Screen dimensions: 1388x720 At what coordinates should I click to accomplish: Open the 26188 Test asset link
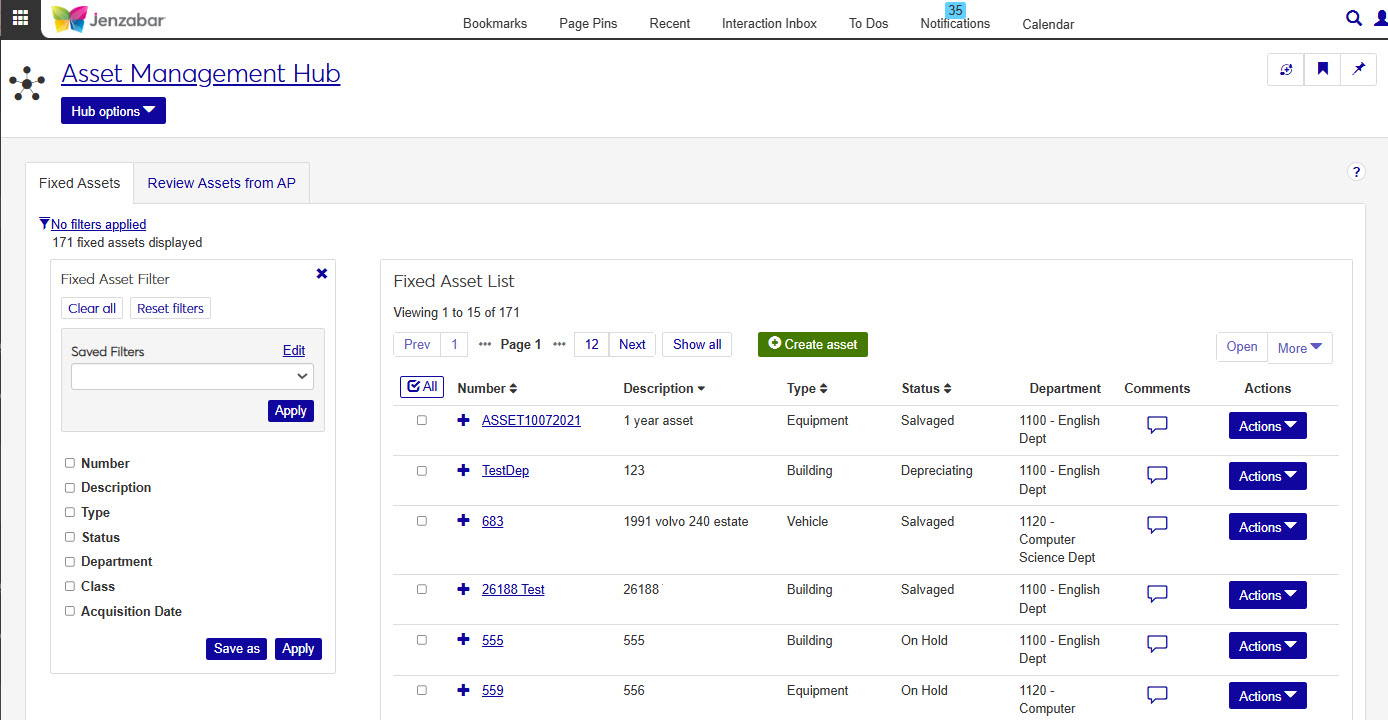click(513, 590)
